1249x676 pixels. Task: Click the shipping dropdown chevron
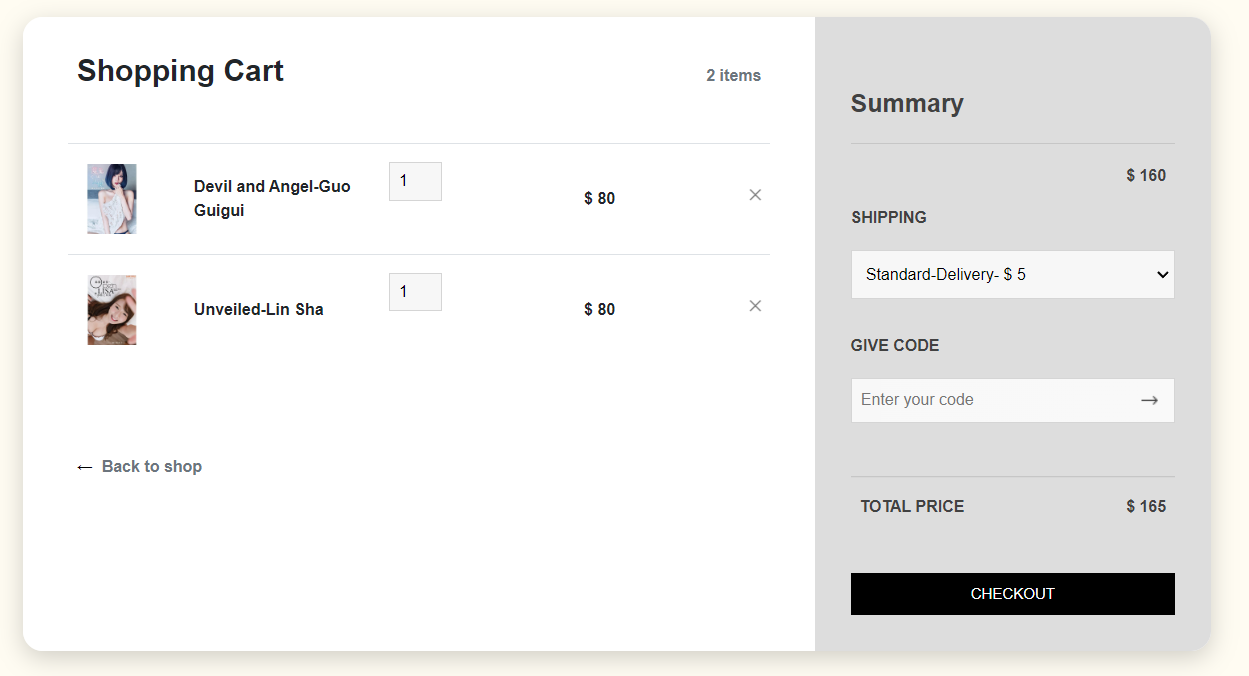point(1162,274)
